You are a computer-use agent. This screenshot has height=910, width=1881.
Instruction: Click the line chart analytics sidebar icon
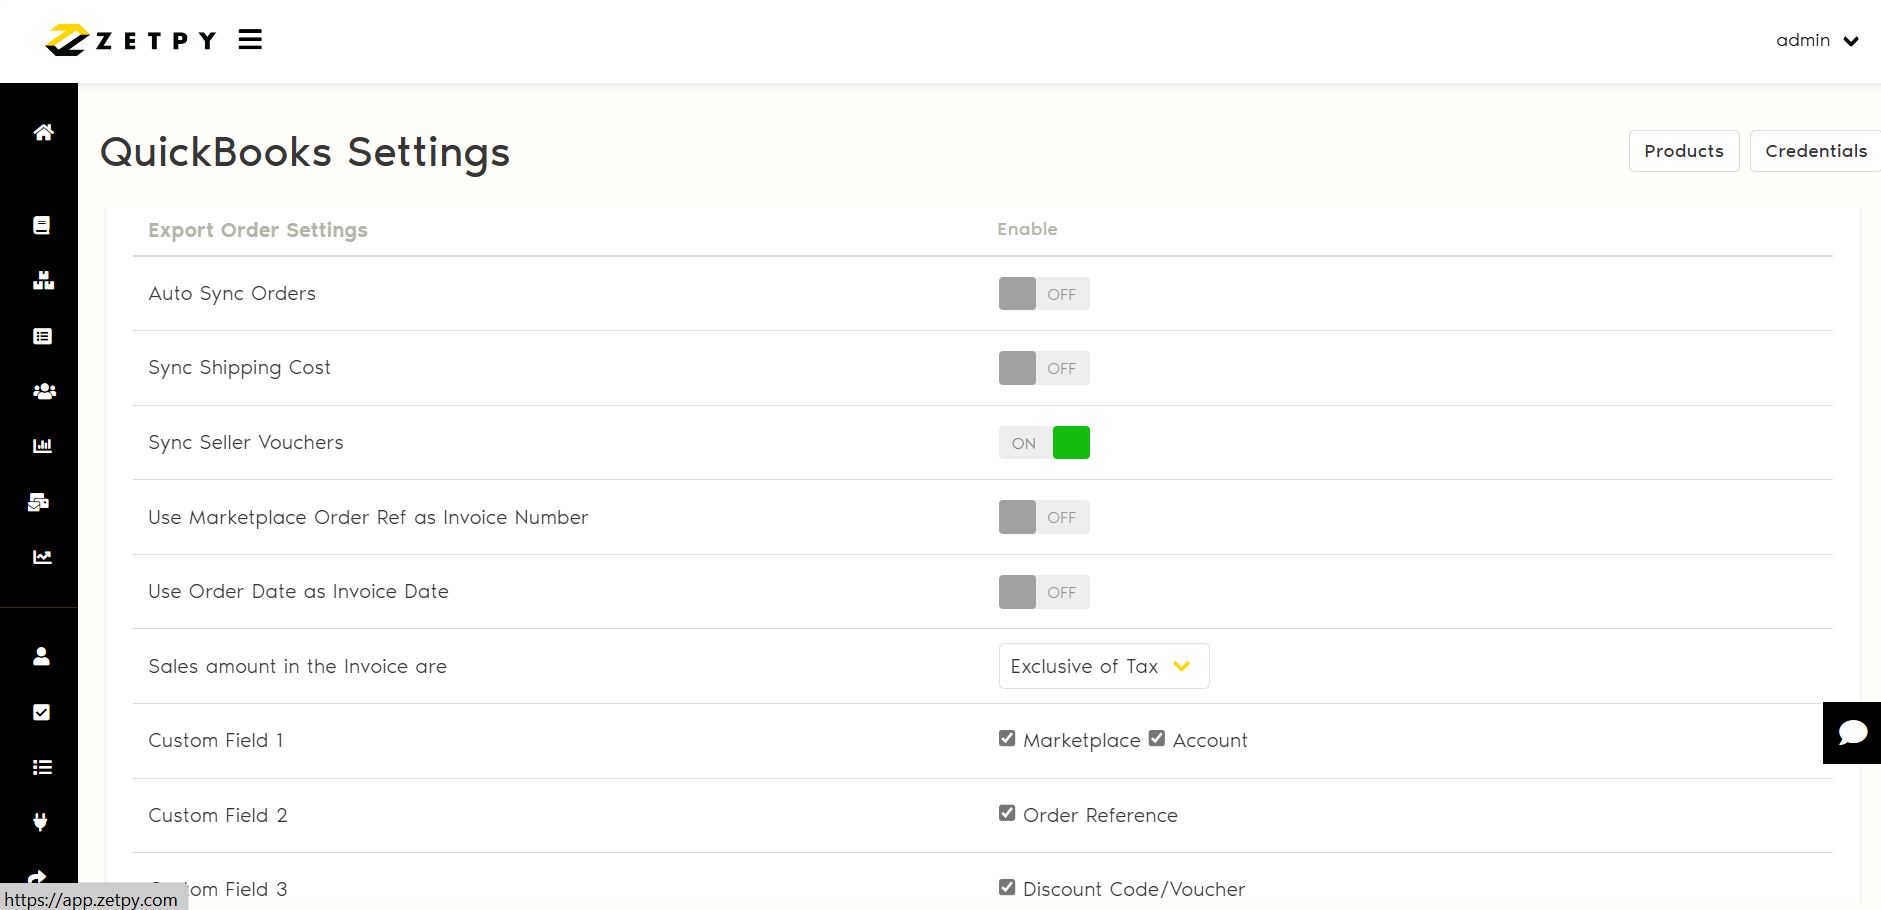tap(42, 557)
